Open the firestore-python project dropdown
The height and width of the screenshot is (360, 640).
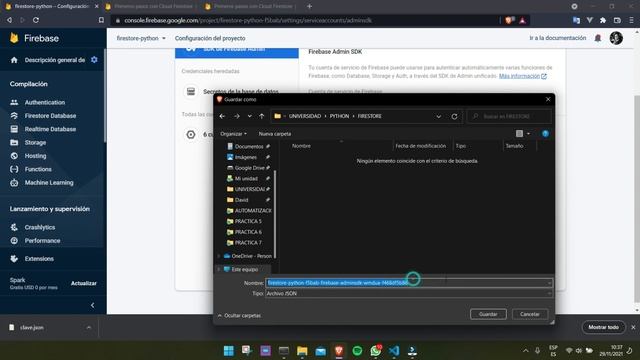point(141,38)
